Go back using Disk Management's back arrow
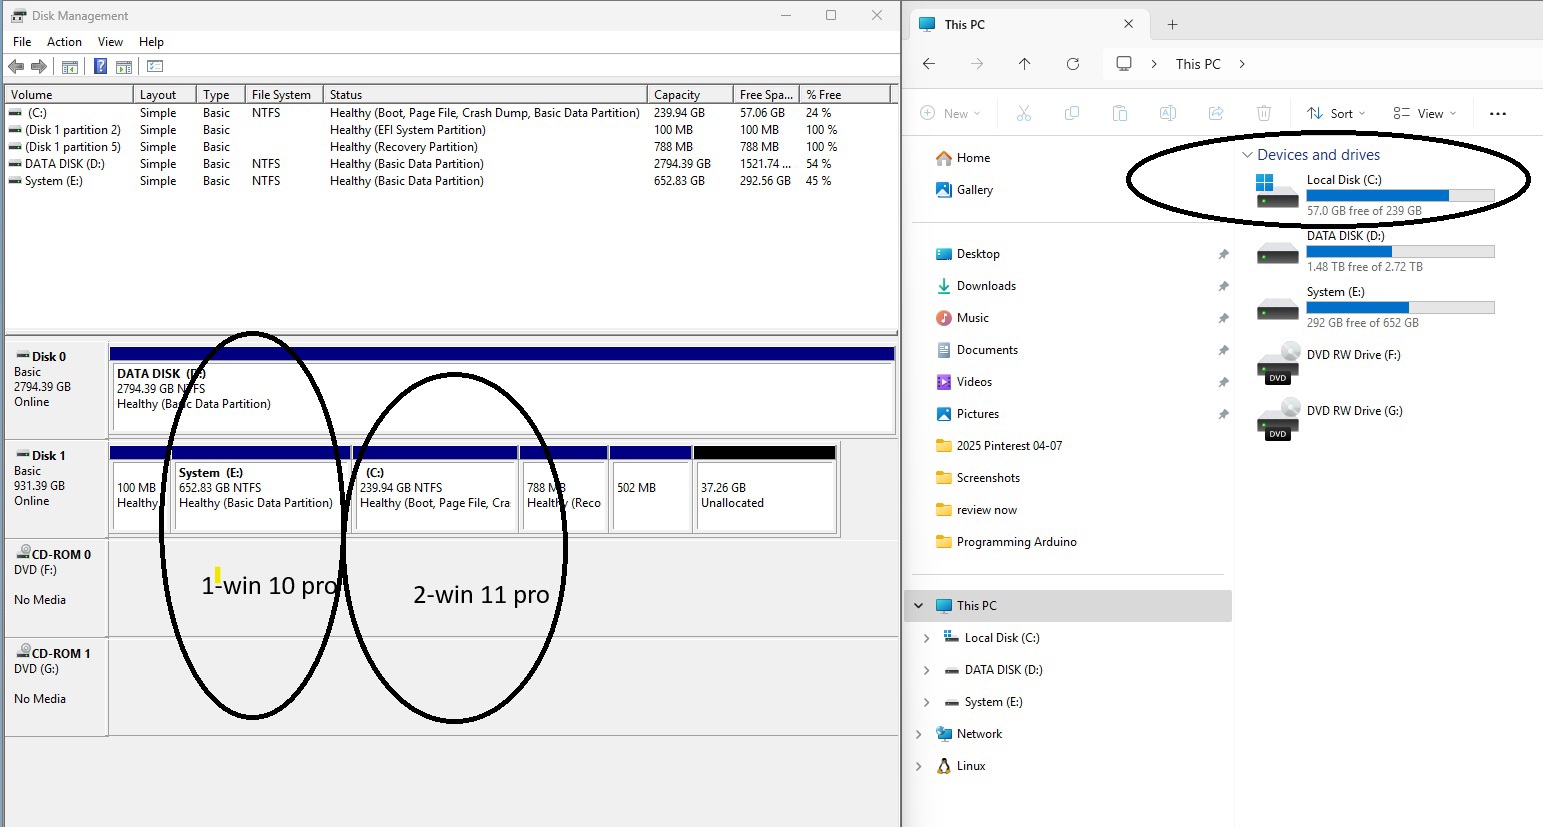The image size is (1543, 827). (16, 66)
